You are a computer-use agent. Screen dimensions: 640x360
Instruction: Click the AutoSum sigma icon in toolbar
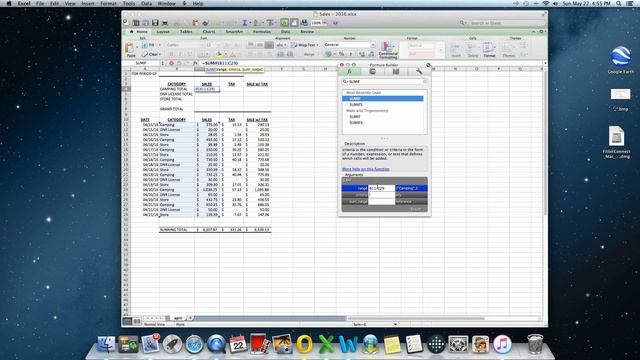pos(244,23)
